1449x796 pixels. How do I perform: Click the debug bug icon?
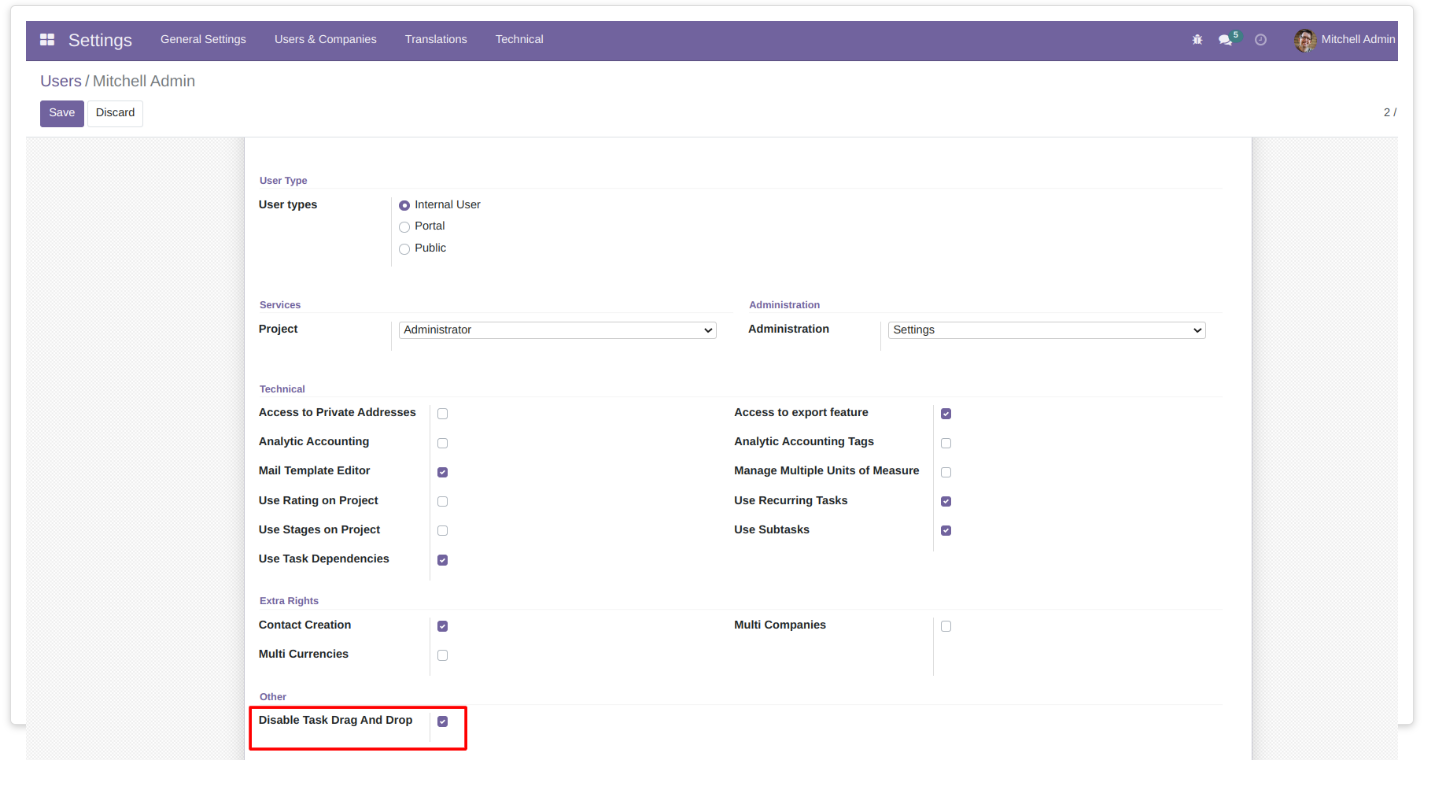click(1197, 40)
